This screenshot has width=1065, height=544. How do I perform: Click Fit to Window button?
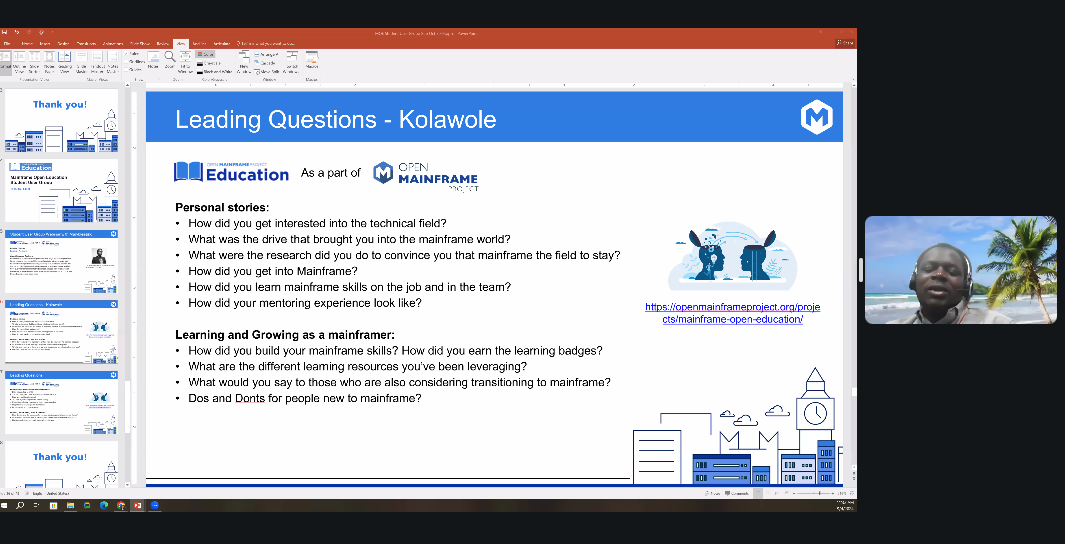point(185,62)
